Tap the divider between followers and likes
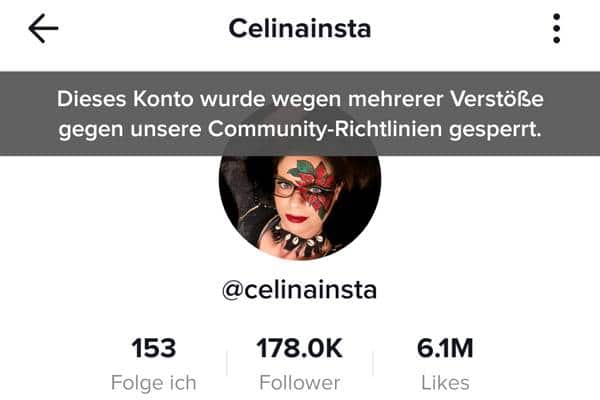600x400 pixels. coord(373,363)
